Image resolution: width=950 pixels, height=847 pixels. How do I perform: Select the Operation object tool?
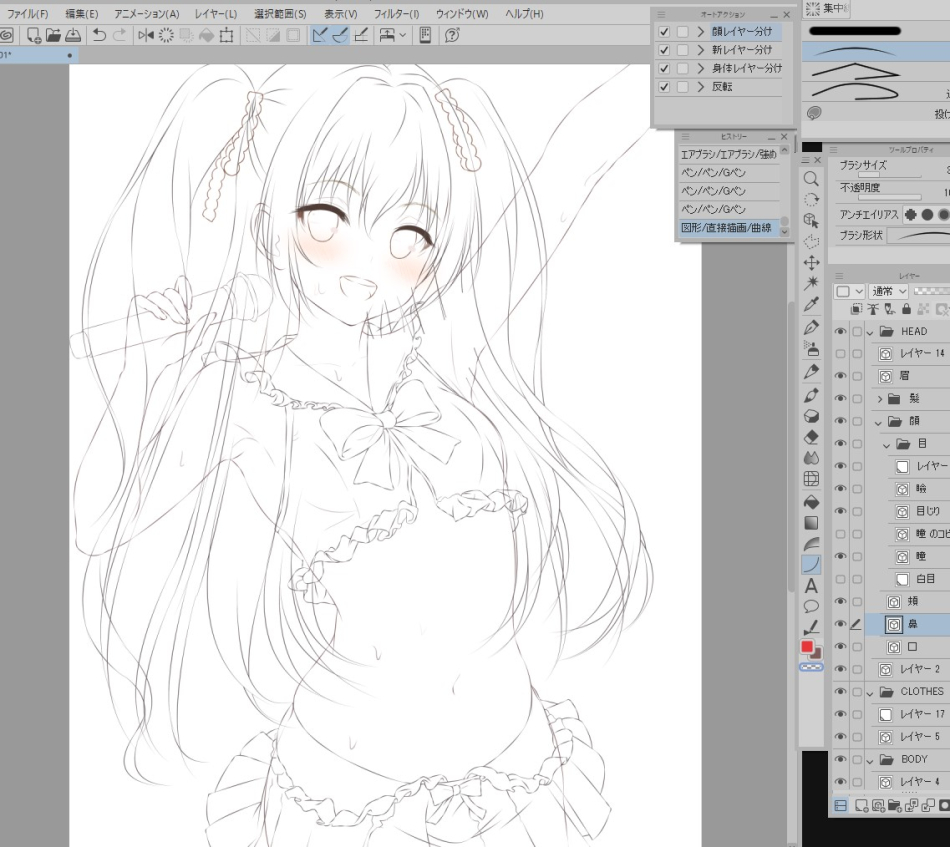point(811,221)
